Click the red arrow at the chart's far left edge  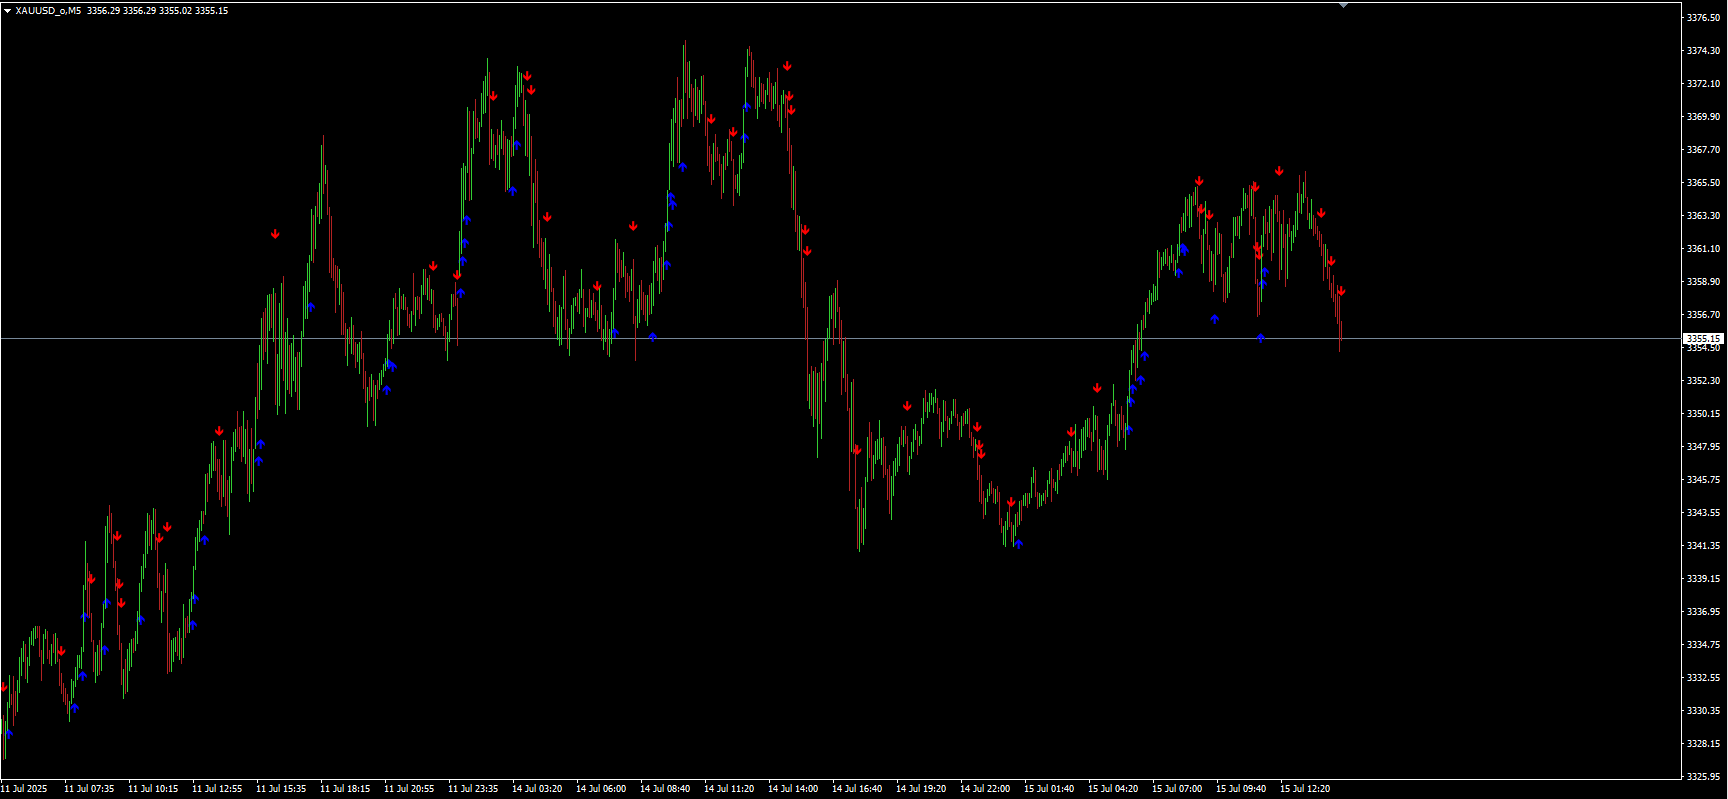(x=4, y=687)
